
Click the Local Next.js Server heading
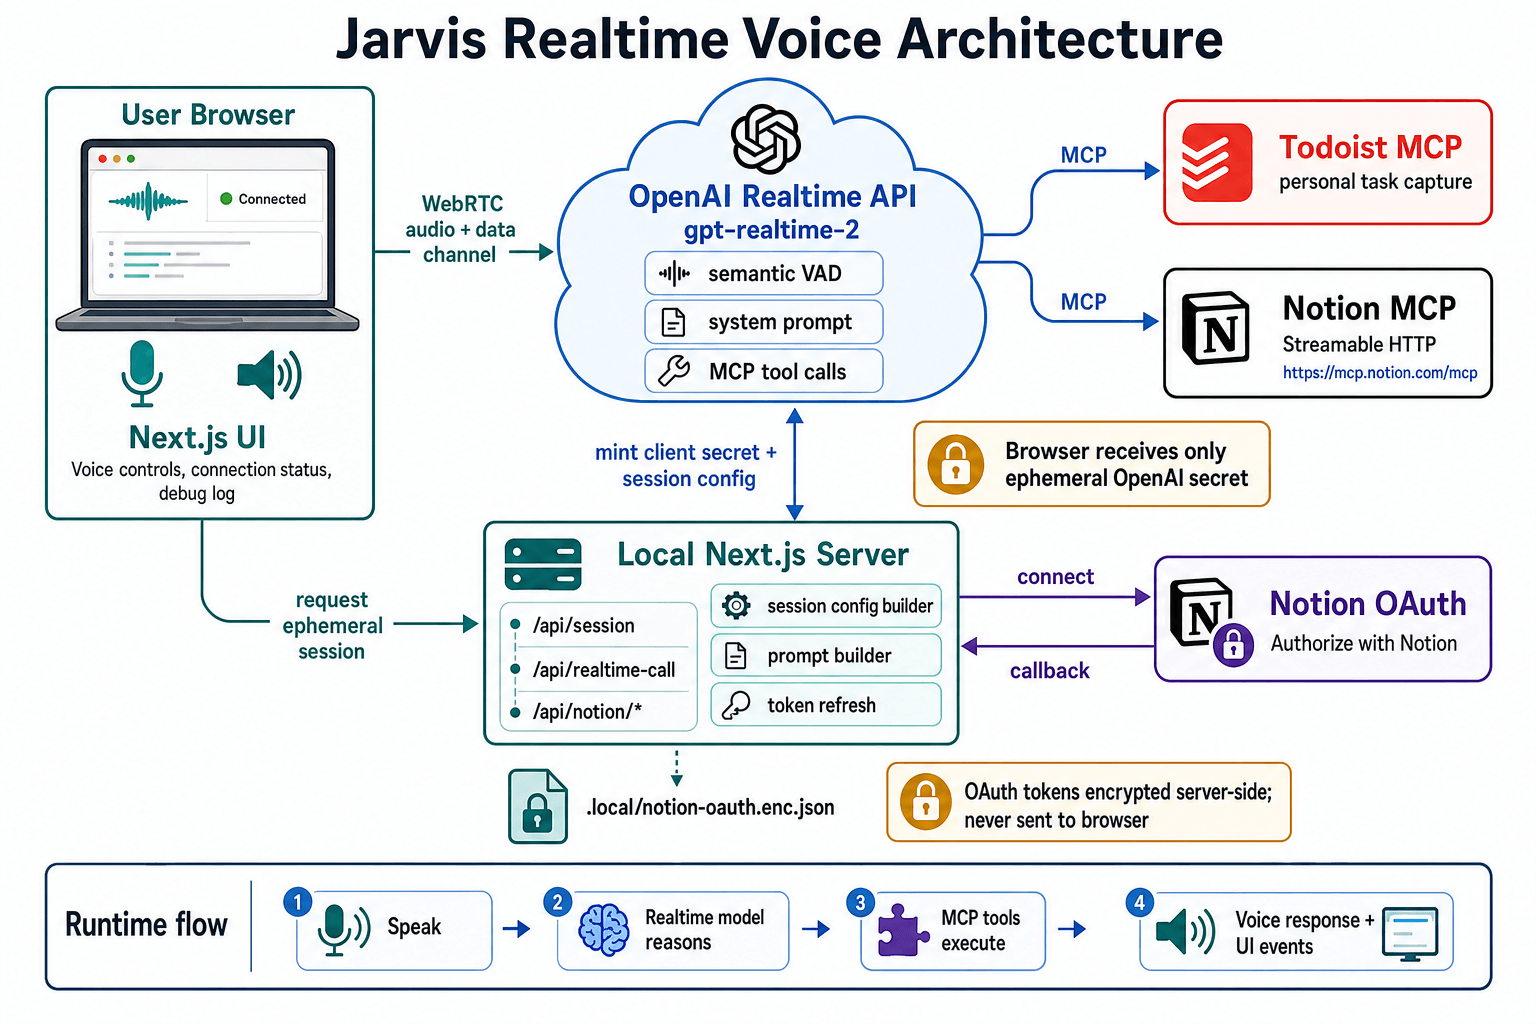763,554
